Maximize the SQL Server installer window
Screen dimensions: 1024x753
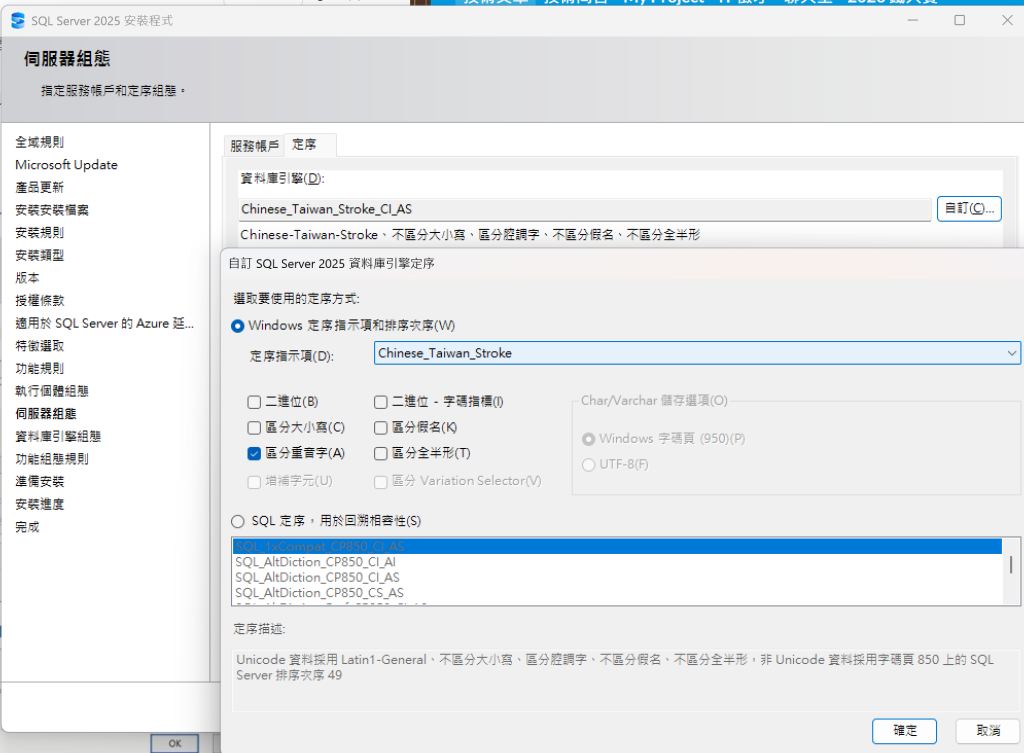(x=959, y=20)
